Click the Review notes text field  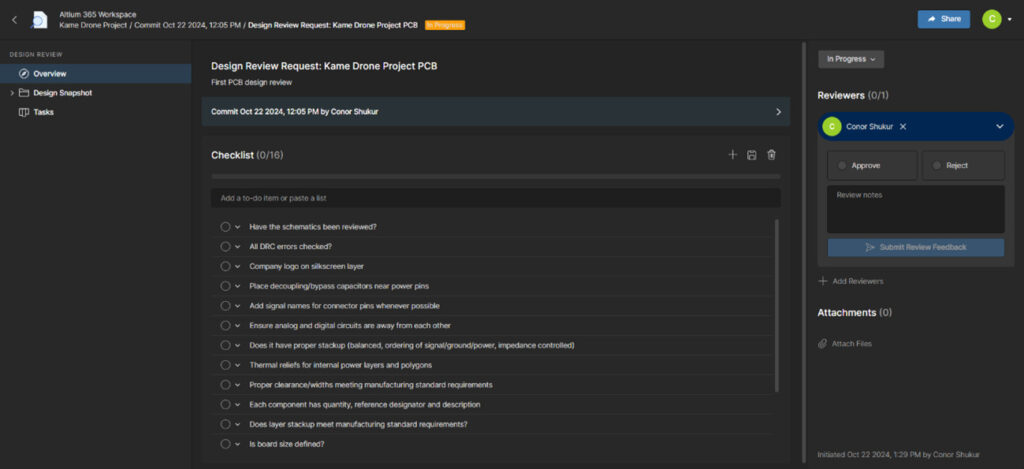point(916,209)
